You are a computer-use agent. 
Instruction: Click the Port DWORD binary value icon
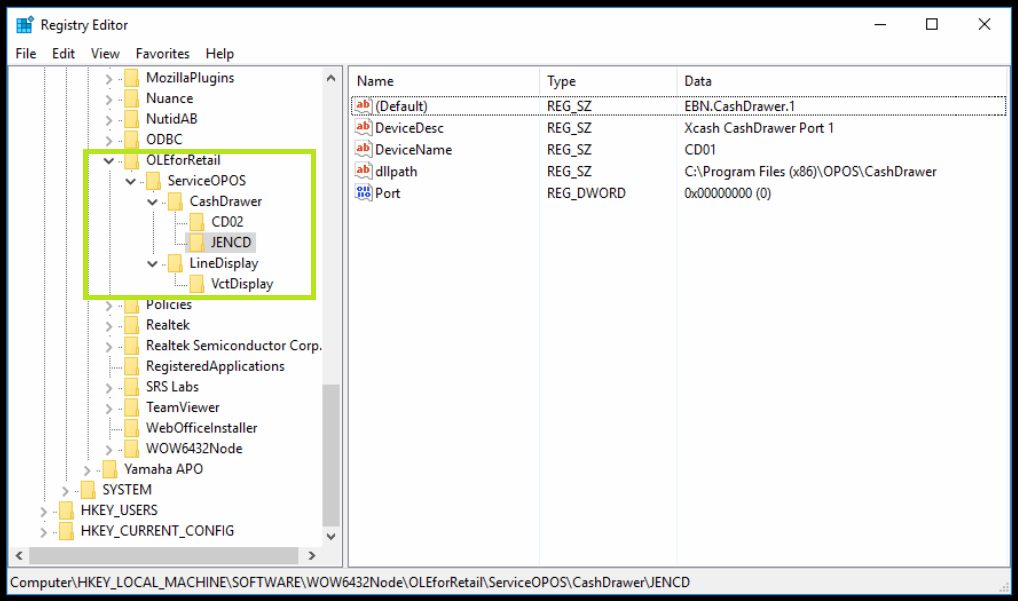click(x=364, y=193)
